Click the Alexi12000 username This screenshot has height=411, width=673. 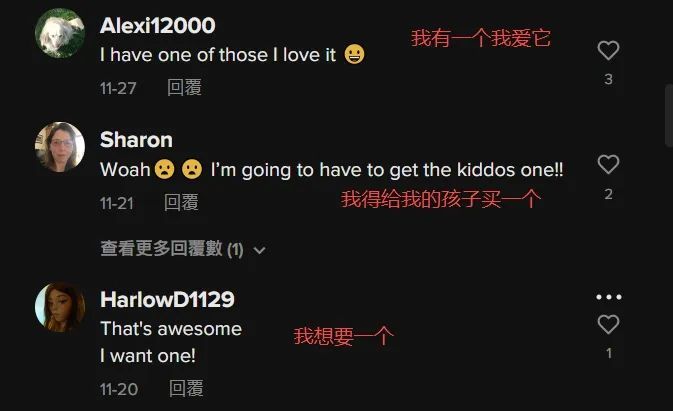pos(158,26)
